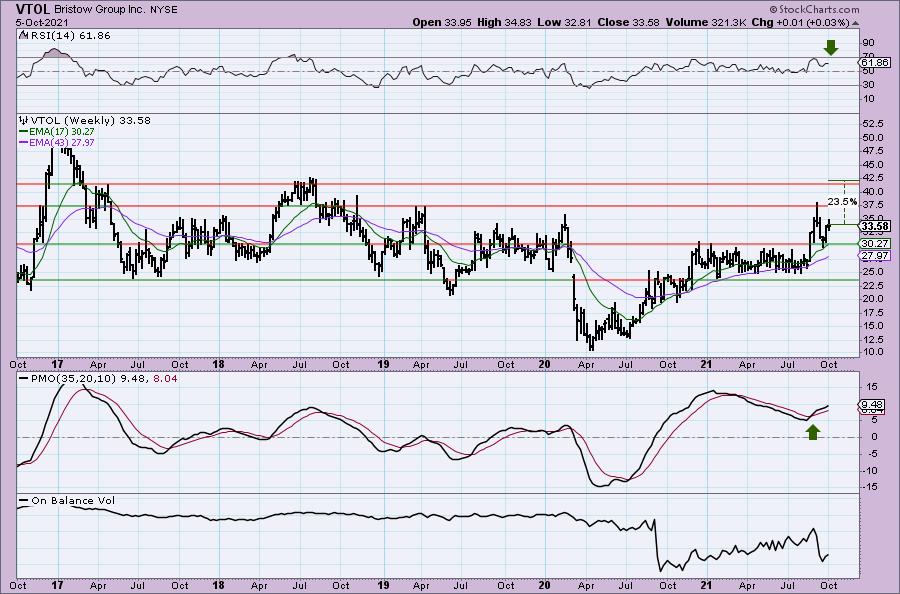Click the EMA(43) 27.97 legend text
Image resolution: width=900 pixels, height=594 pixels.
pyautogui.click(x=61, y=142)
